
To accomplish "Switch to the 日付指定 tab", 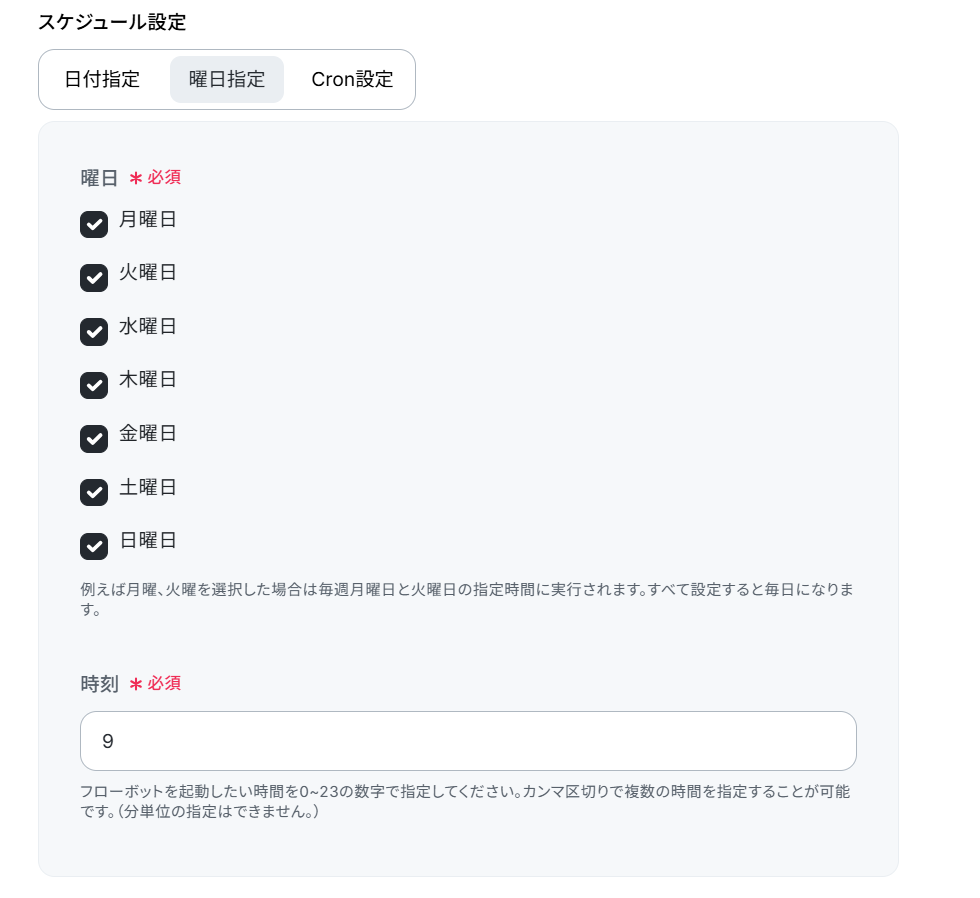I will coord(102,79).
